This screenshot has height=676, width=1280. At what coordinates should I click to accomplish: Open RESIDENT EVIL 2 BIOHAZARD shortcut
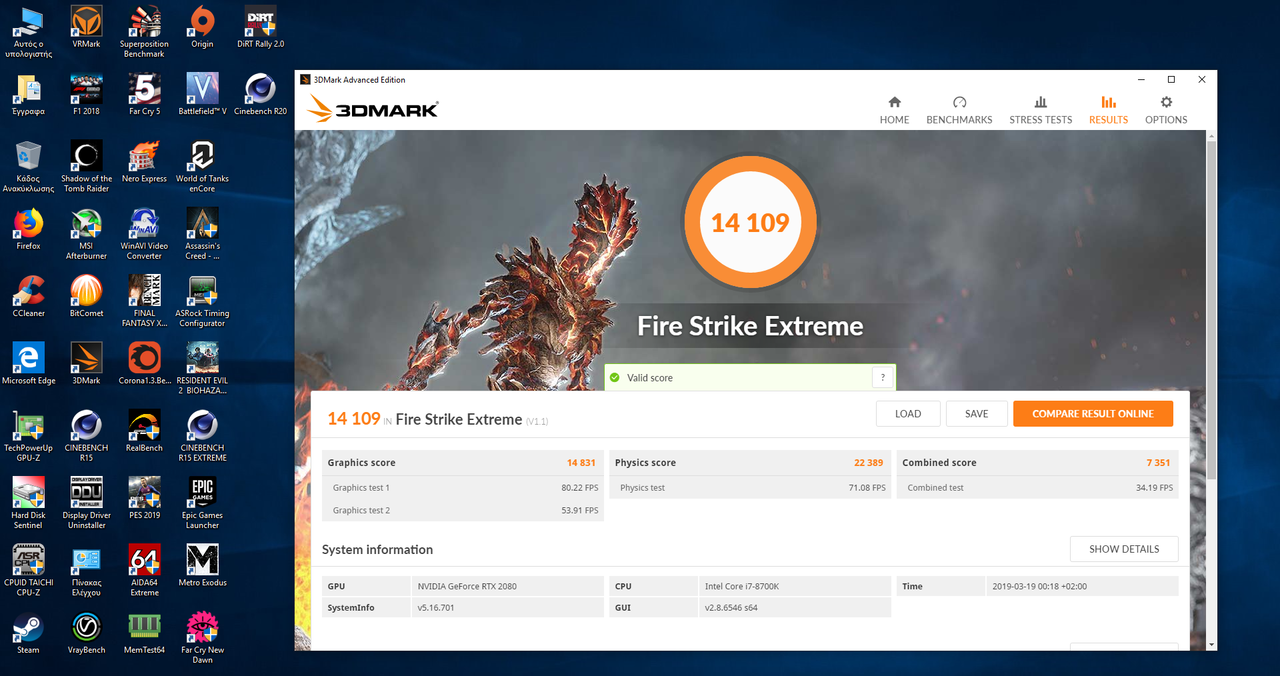(202, 368)
